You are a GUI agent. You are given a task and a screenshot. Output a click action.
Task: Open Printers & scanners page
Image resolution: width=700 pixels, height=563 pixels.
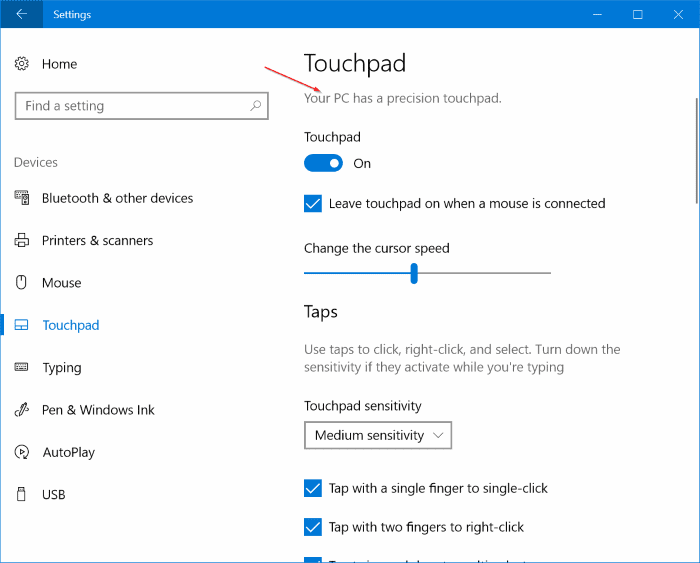pos(97,240)
